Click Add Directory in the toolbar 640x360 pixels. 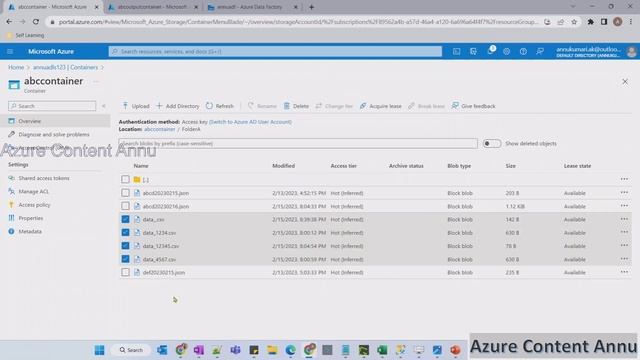pos(178,106)
